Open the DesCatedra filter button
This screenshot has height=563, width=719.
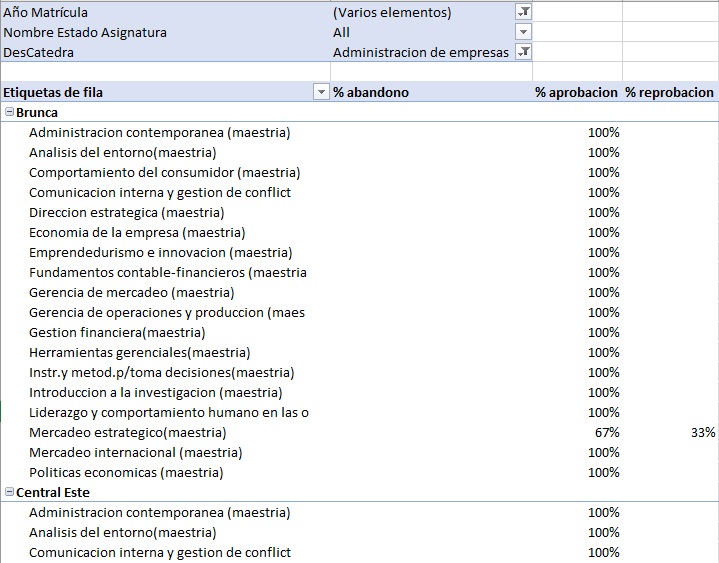coord(523,52)
